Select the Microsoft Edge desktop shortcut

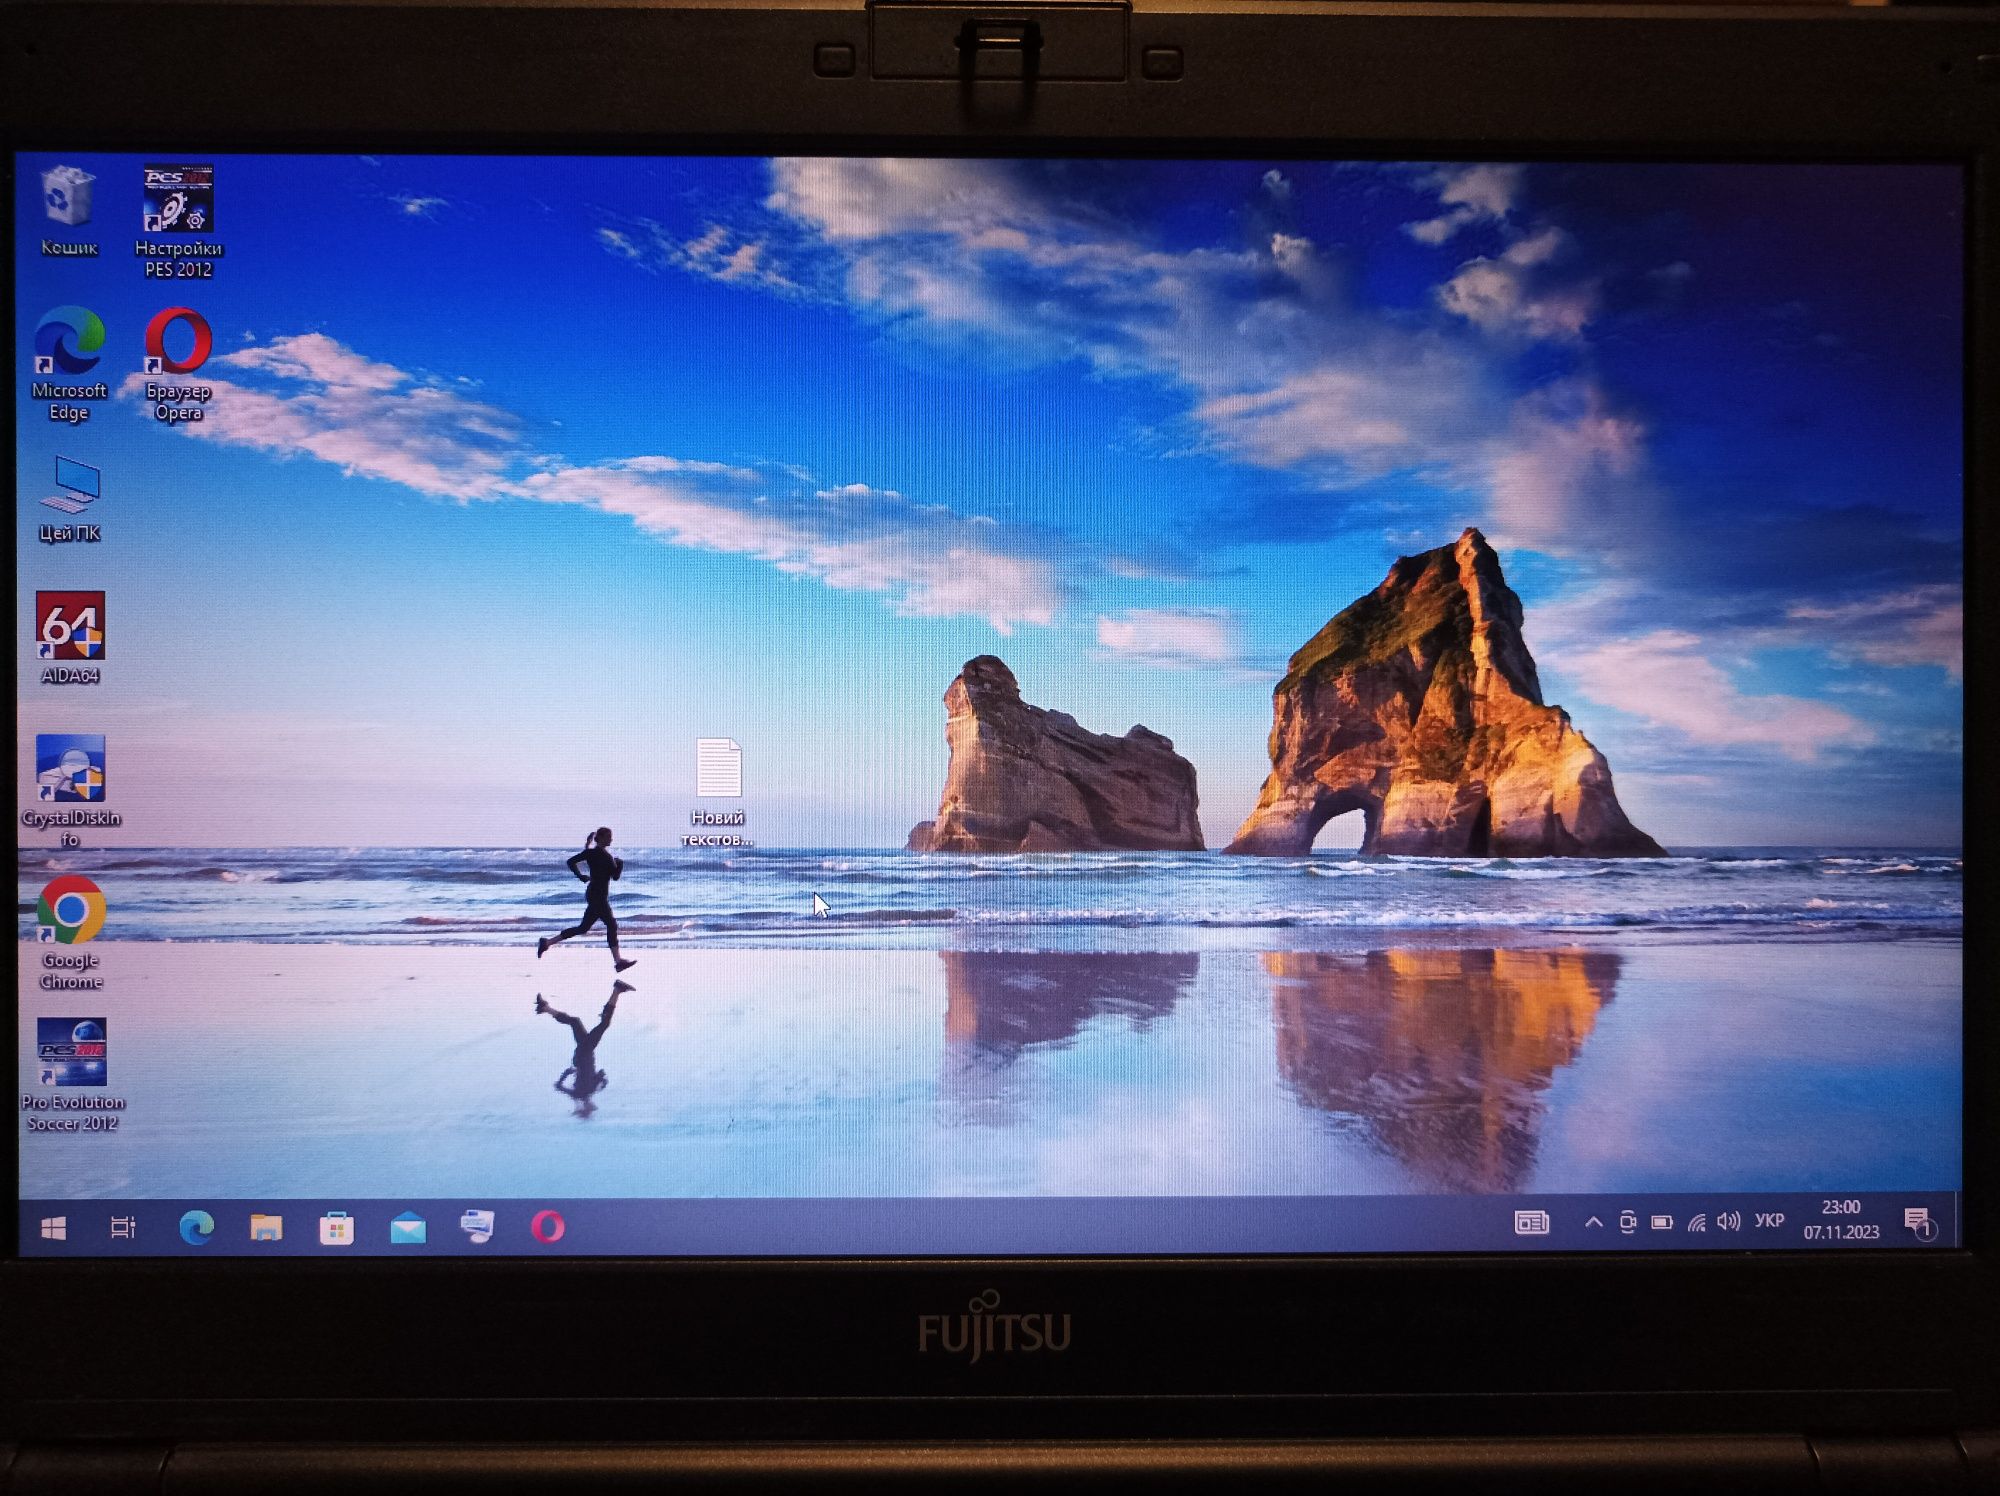pyautogui.click(x=69, y=364)
